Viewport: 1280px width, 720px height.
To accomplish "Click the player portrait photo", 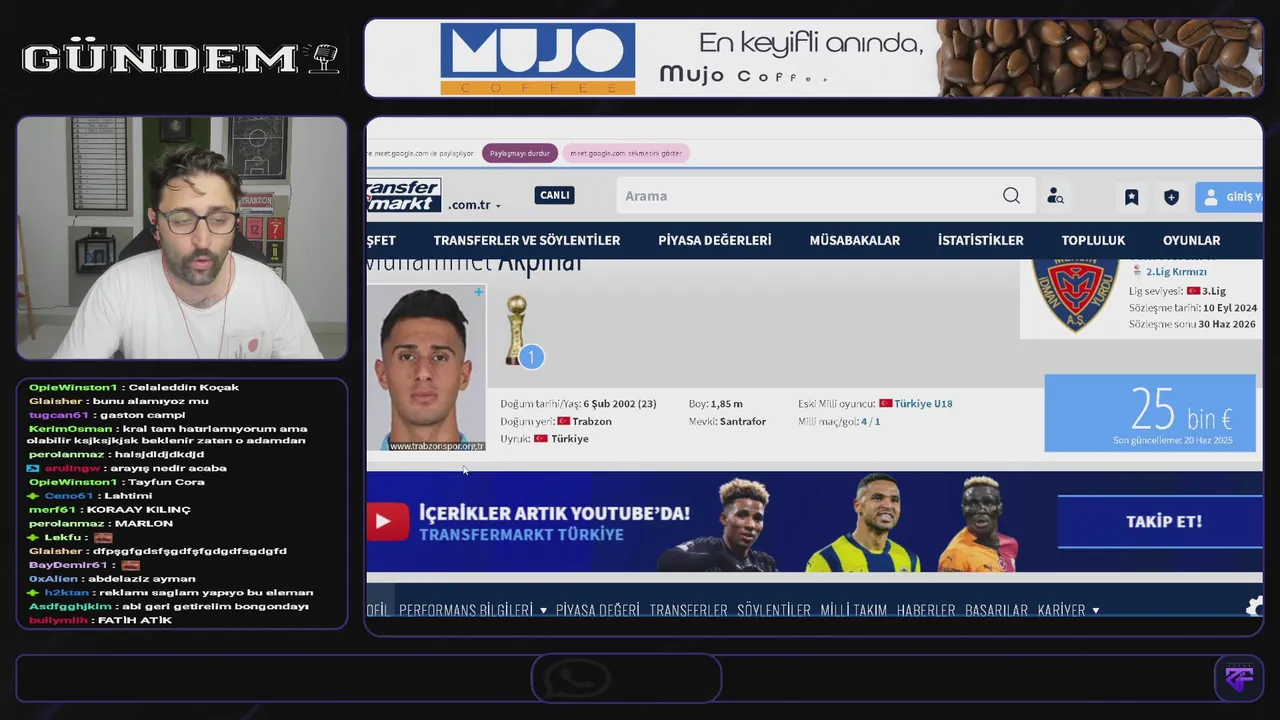I will coord(427,369).
